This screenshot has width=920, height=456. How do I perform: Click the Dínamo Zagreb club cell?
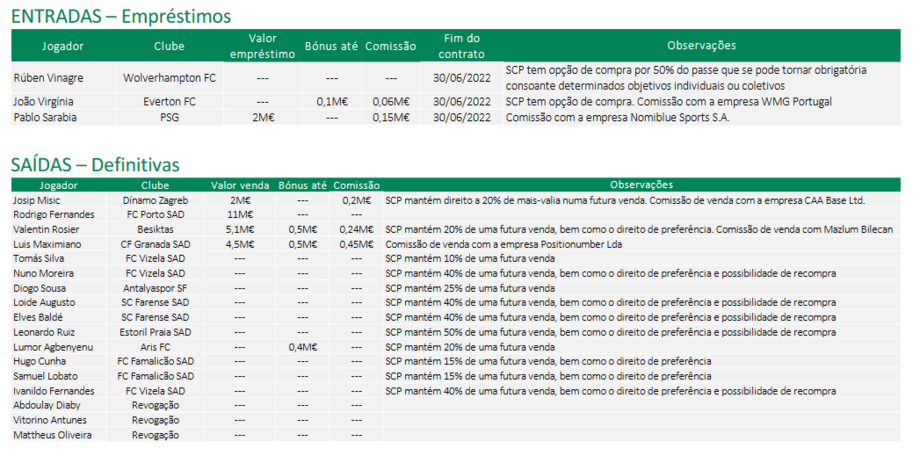(x=155, y=200)
